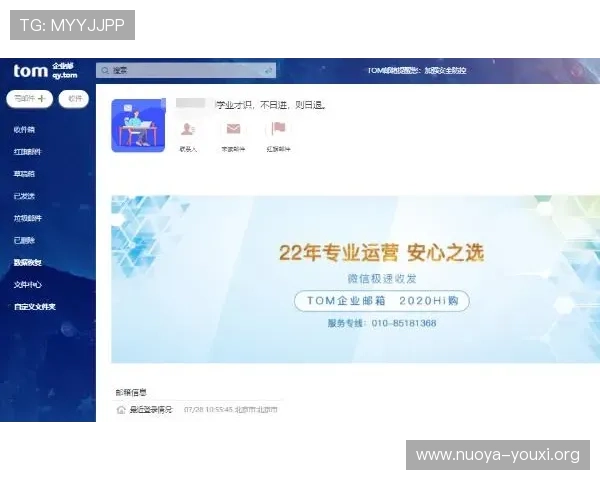This screenshot has width=600, height=480.
Task: Open 文件中心 file center
Action: [28, 285]
